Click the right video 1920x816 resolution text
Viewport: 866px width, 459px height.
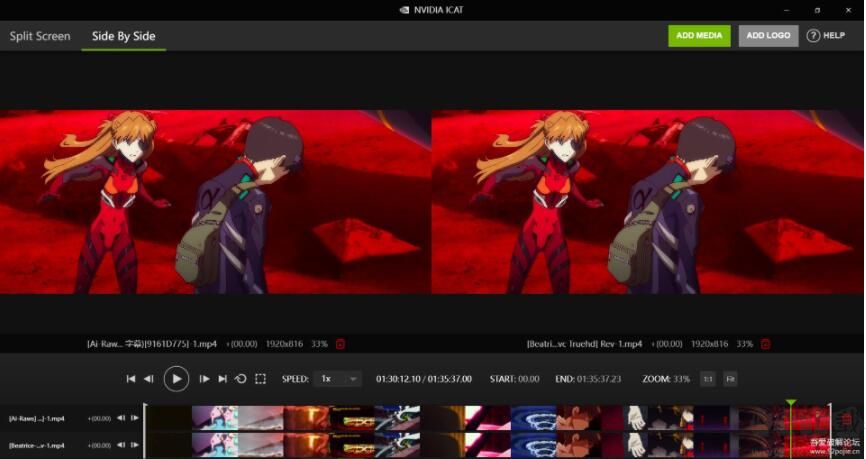[x=710, y=344]
